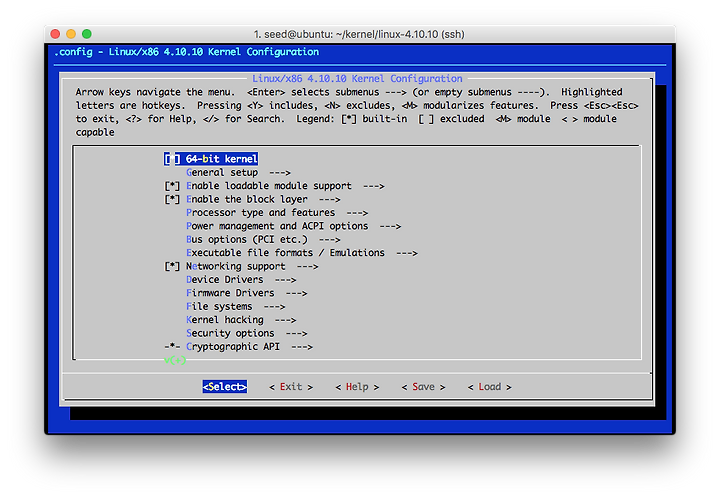
Task: Toggle Networking support checkbox
Action: point(172,266)
